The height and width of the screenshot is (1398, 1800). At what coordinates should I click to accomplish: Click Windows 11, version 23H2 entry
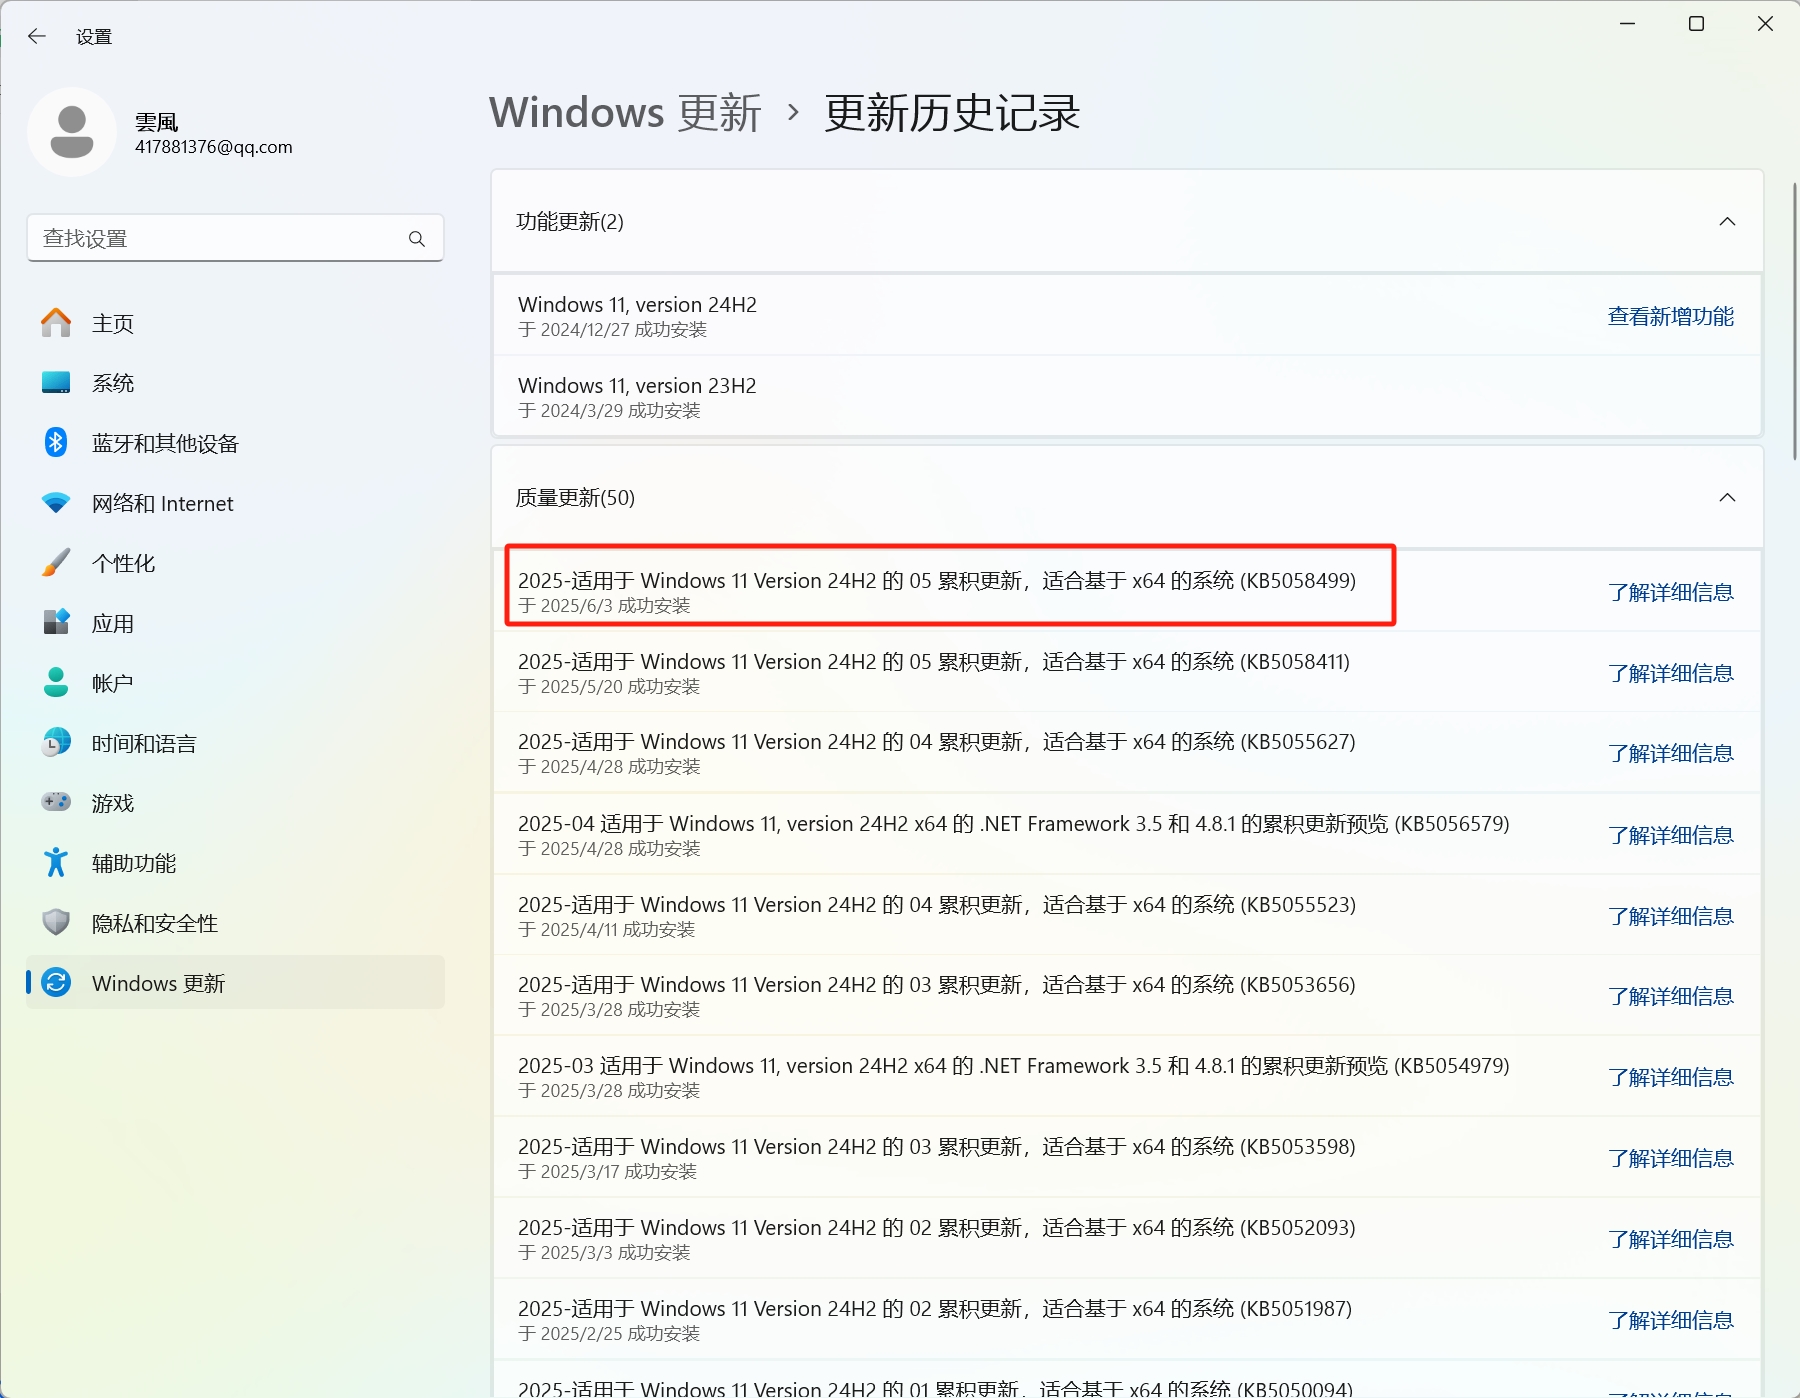[1127, 396]
